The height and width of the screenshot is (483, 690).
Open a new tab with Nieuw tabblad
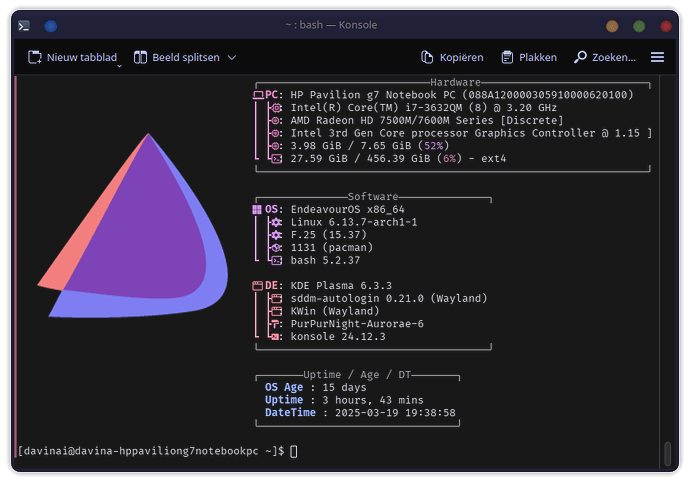[x=73, y=57]
